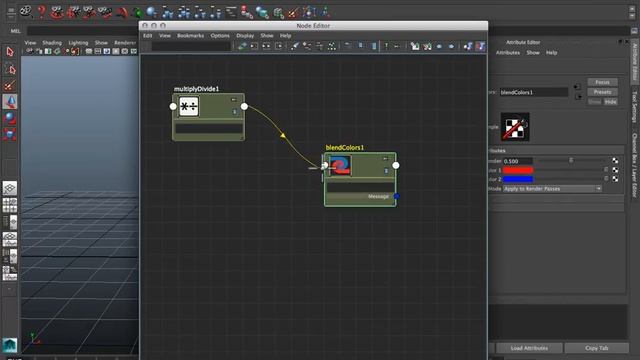The height and width of the screenshot is (360, 640).
Task: Open Edit menu in Node Editor
Action: click(x=147, y=36)
